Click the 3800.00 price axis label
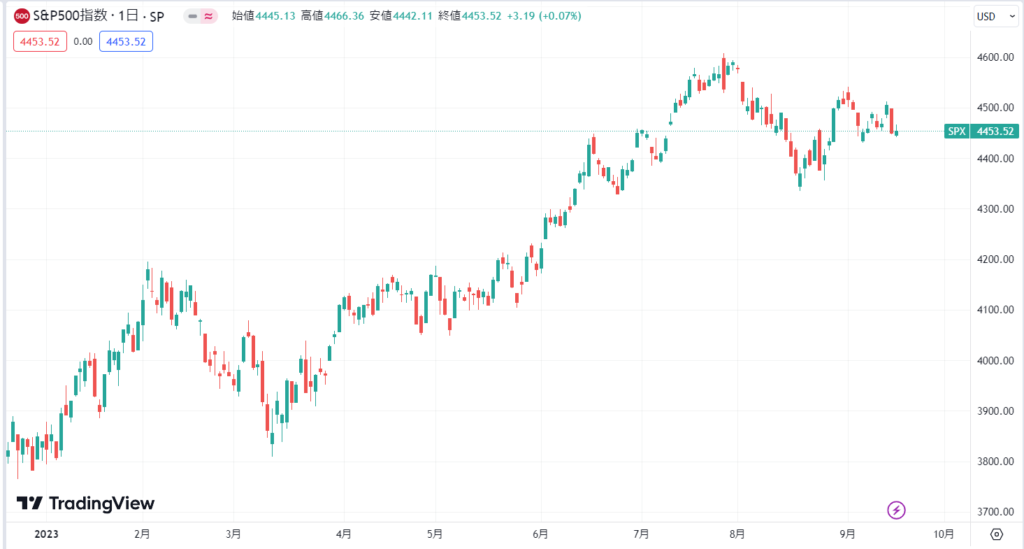 (x=995, y=462)
